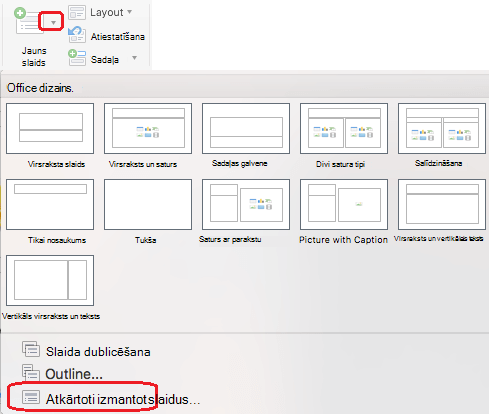Select Vertikāls virsraksts un teksts layout thumbnail
The width and height of the screenshot is (489, 414).
pyautogui.click(x=50, y=280)
